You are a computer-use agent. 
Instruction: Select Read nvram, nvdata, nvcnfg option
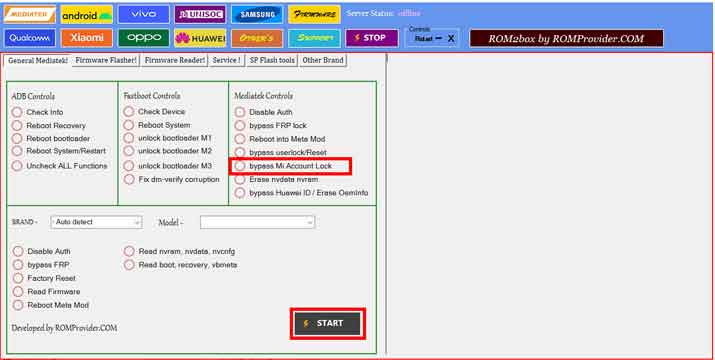(180, 251)
